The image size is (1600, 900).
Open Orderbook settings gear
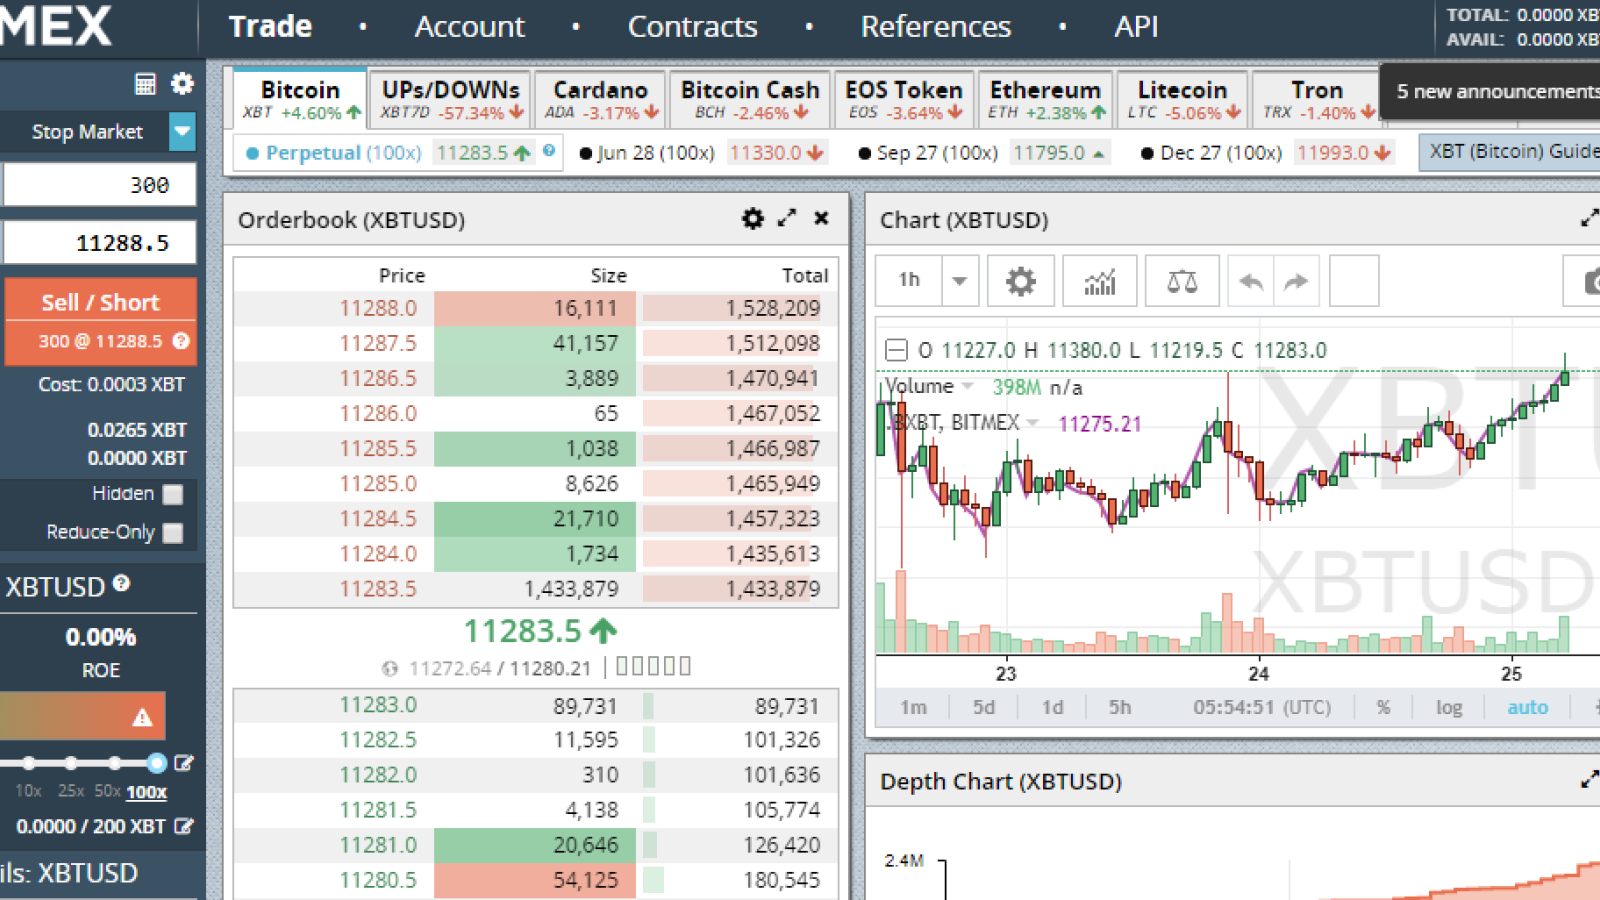(x=753, y=218)
